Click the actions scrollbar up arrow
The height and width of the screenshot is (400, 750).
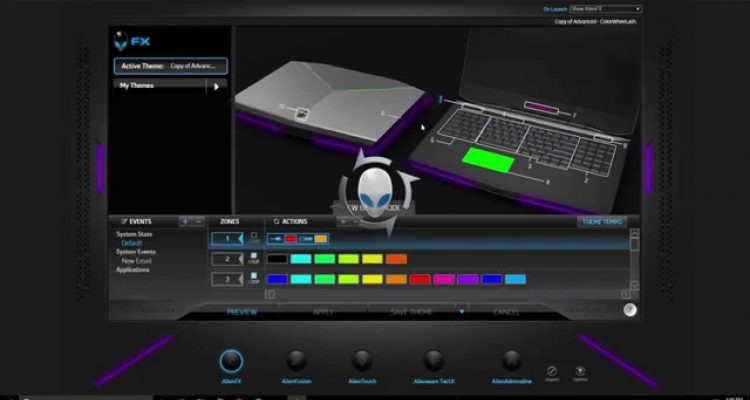635,233
